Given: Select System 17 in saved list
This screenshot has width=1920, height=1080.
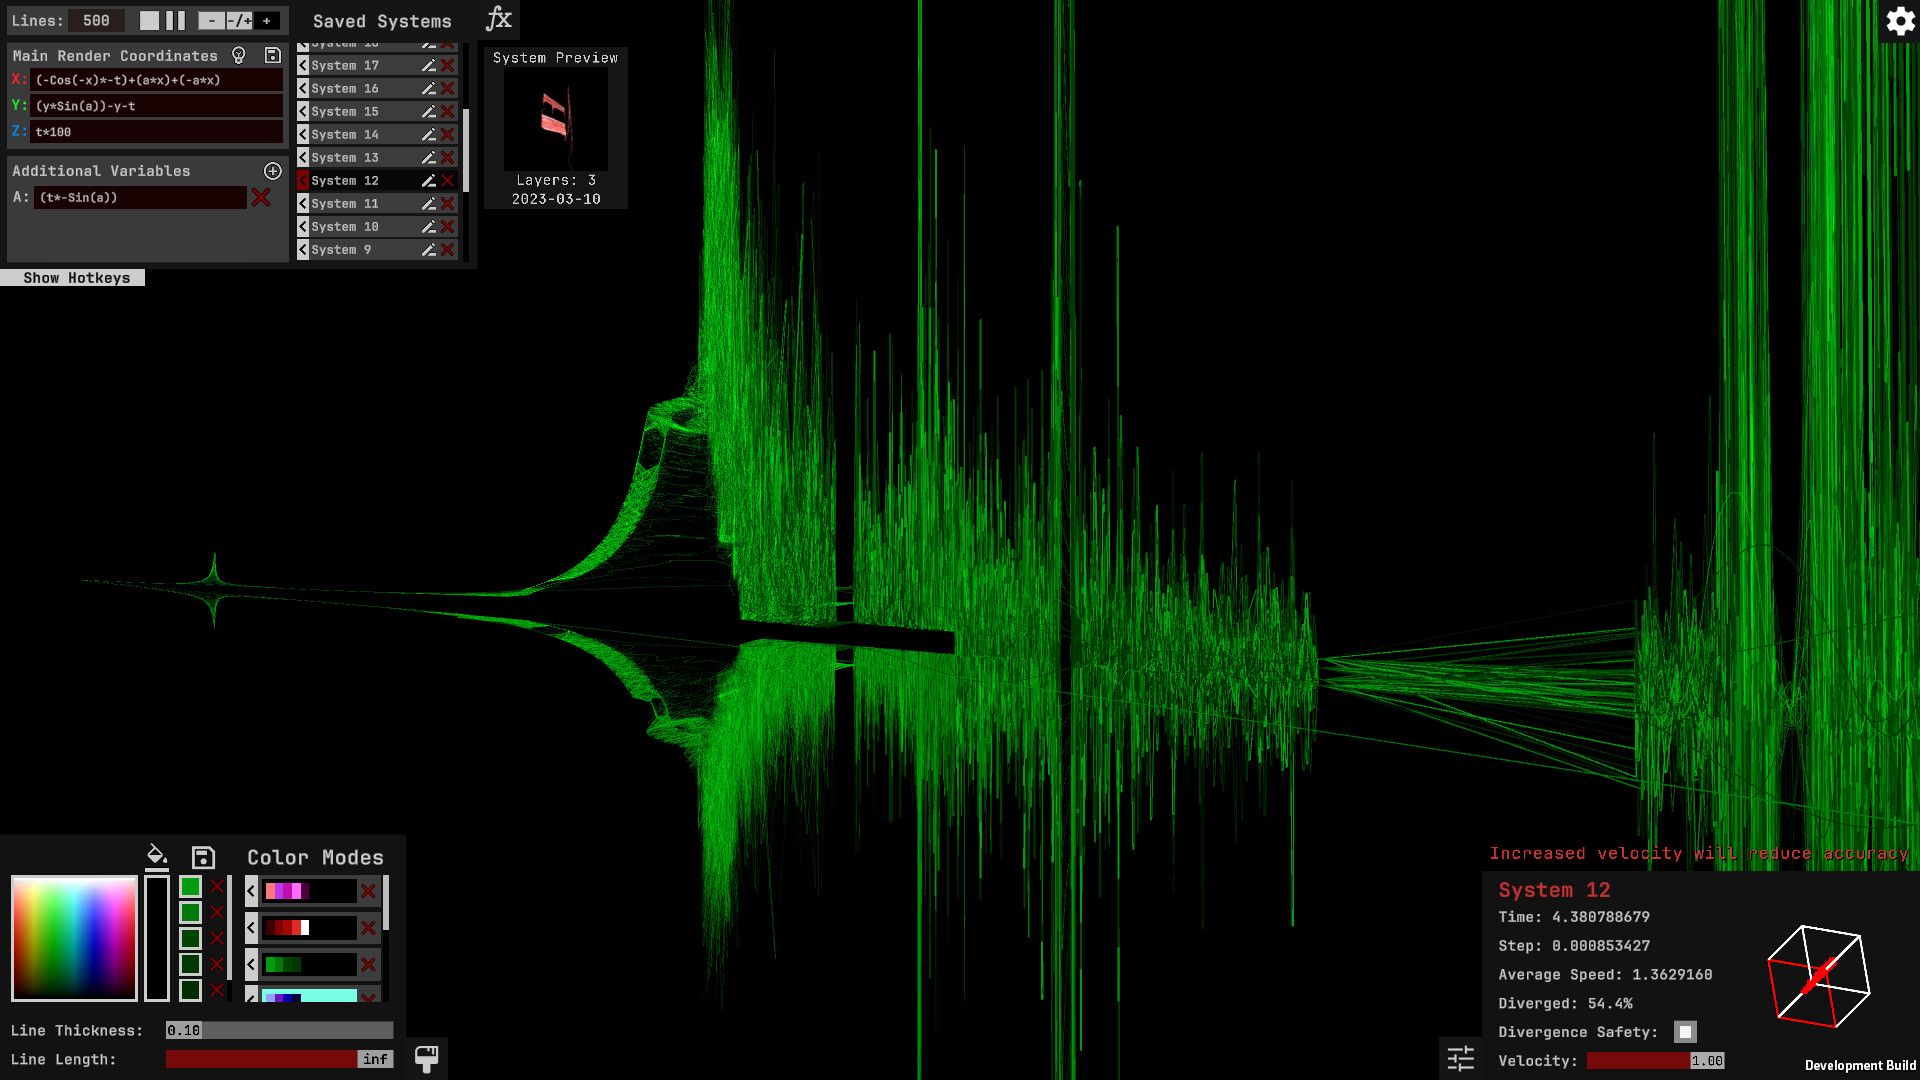Looking at the screenshot, I should [345, 65].
